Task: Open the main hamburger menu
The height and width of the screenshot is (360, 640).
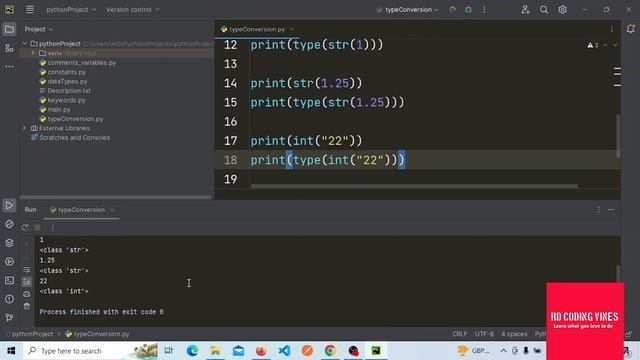Action: [30, 9]
